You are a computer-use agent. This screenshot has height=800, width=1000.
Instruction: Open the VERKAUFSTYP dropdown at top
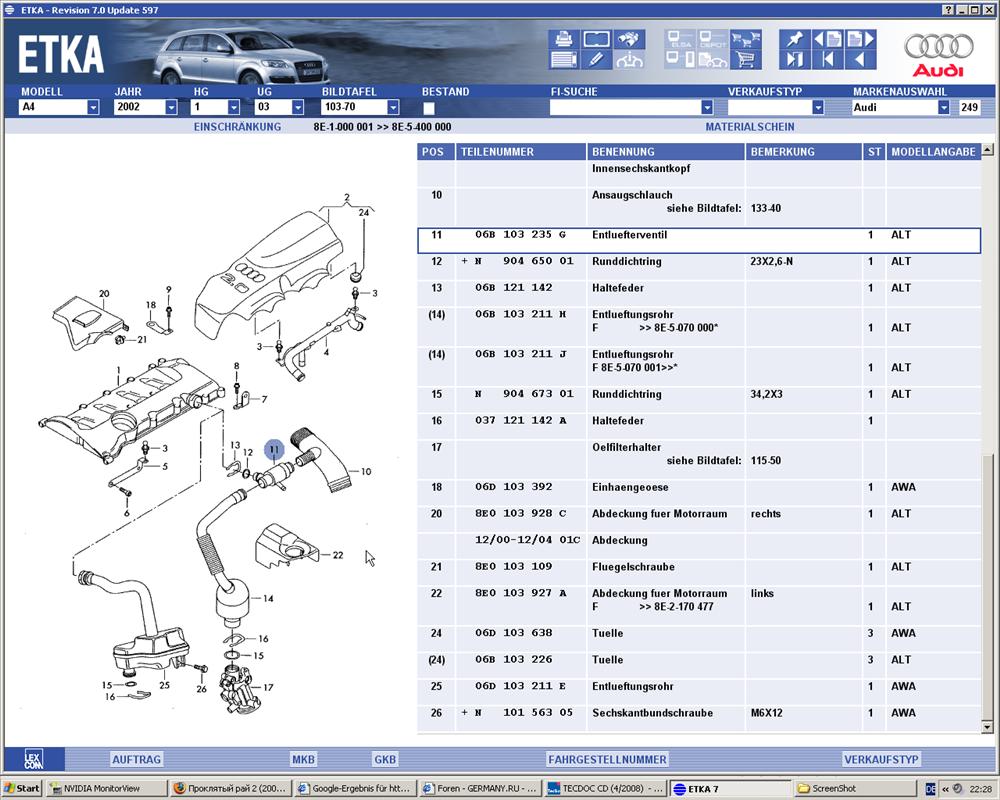[818, 107]
